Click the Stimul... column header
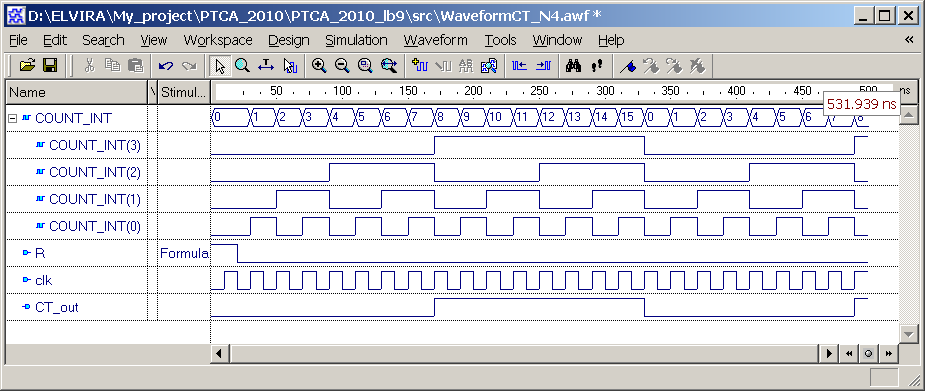 click(183, 93)
